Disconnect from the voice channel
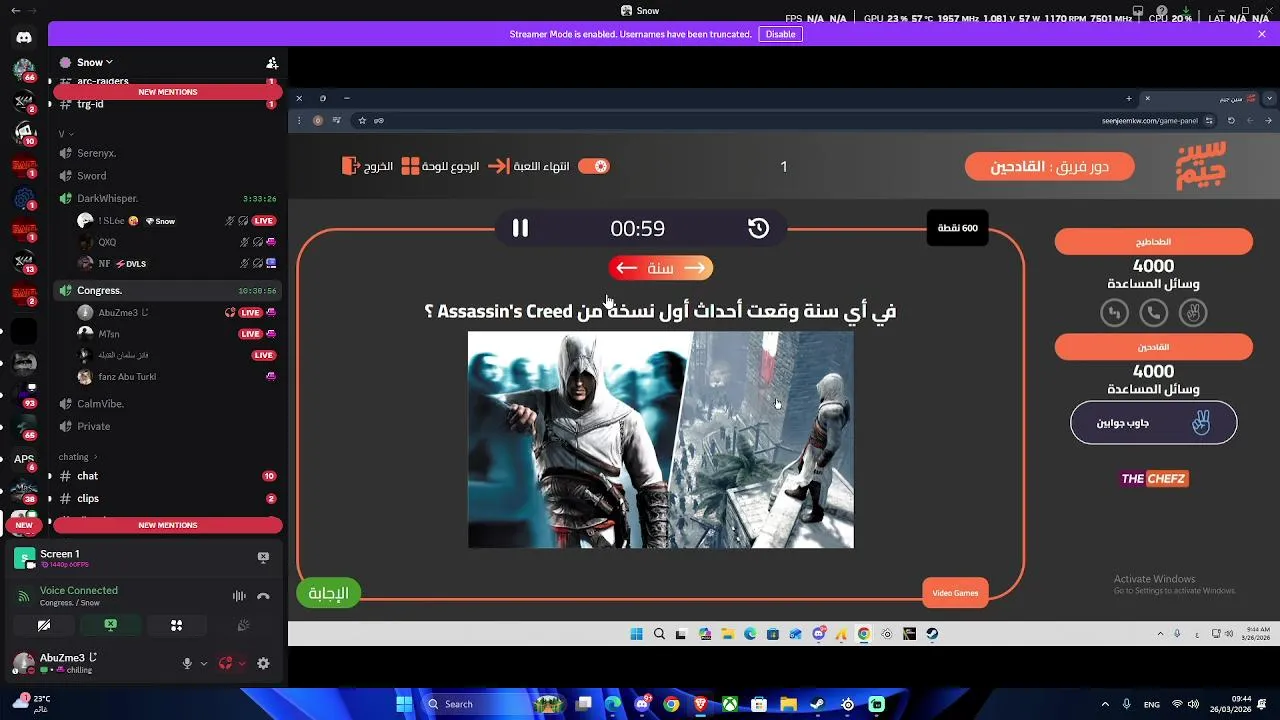 click(x=263, y=596)
